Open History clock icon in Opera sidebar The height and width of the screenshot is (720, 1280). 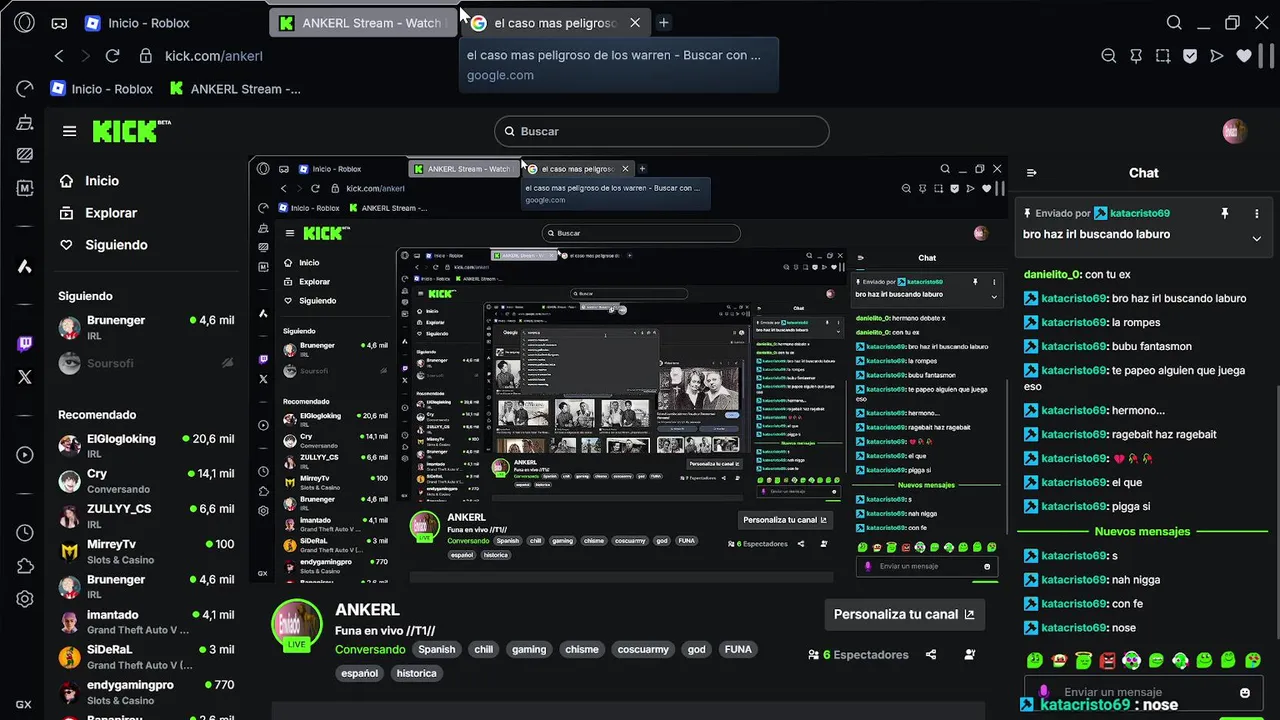point(25,534)
